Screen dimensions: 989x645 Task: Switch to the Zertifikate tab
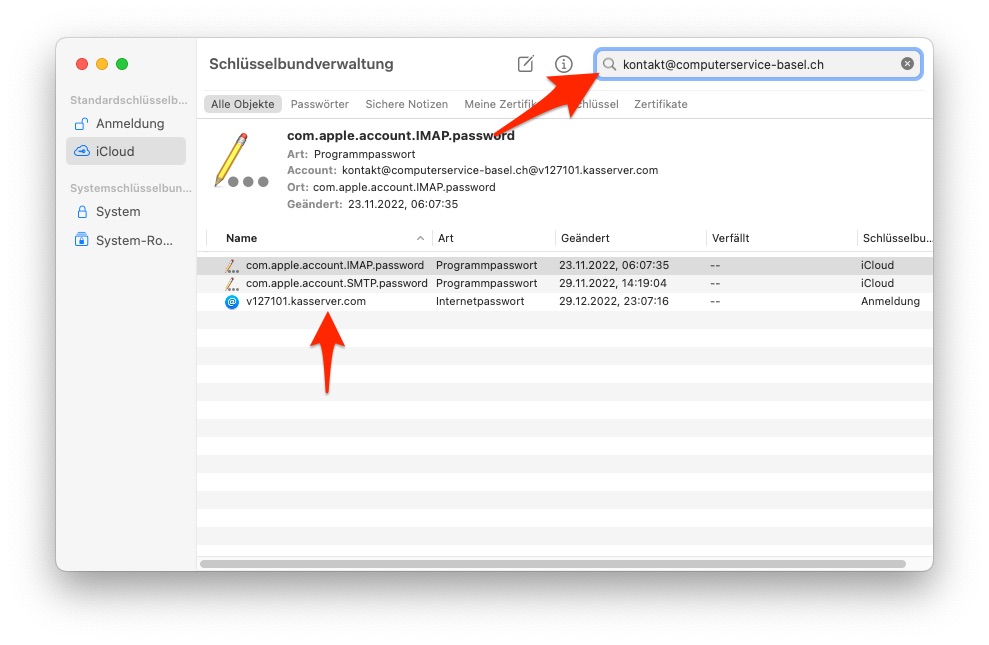(661, 104)
